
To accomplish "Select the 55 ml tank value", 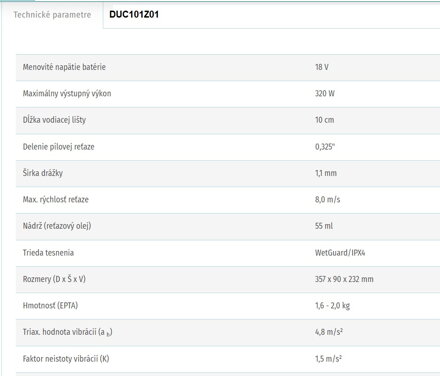I will click(324, 226).
